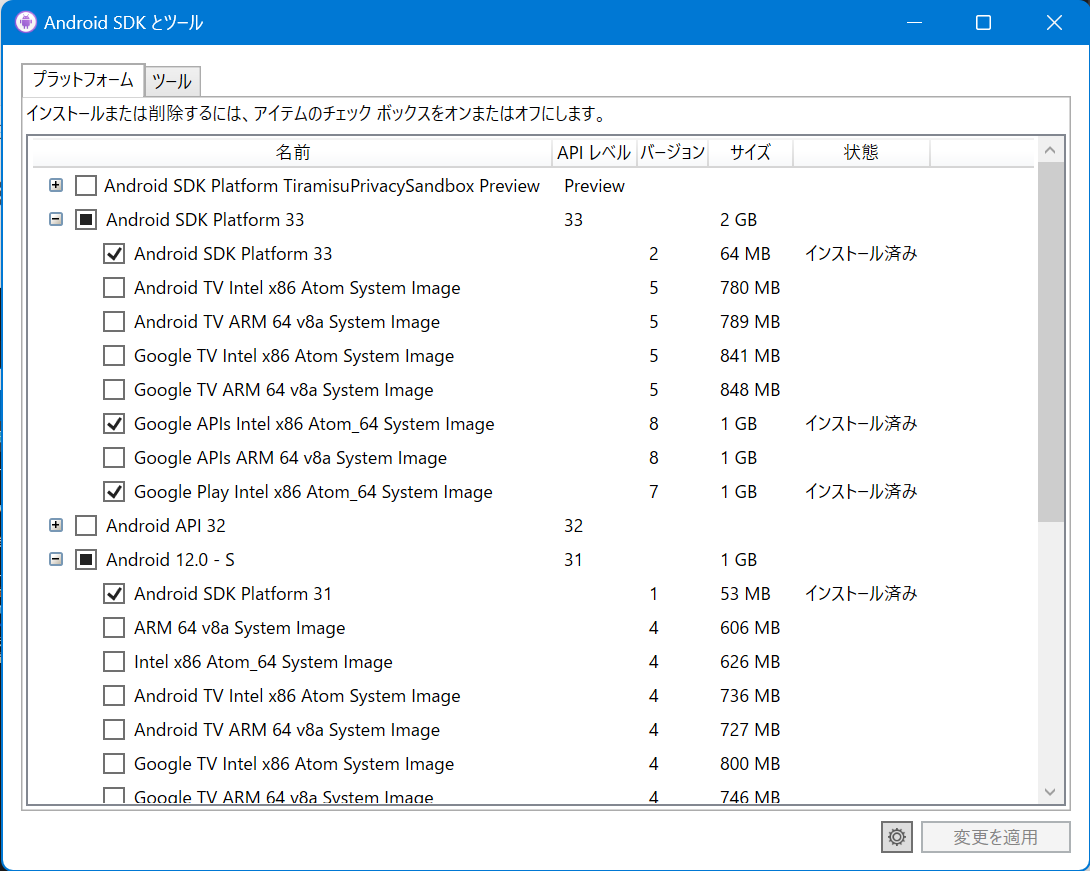Check the Android API 32 checkbox
The image size is (1090, 871).
point(86,526)
